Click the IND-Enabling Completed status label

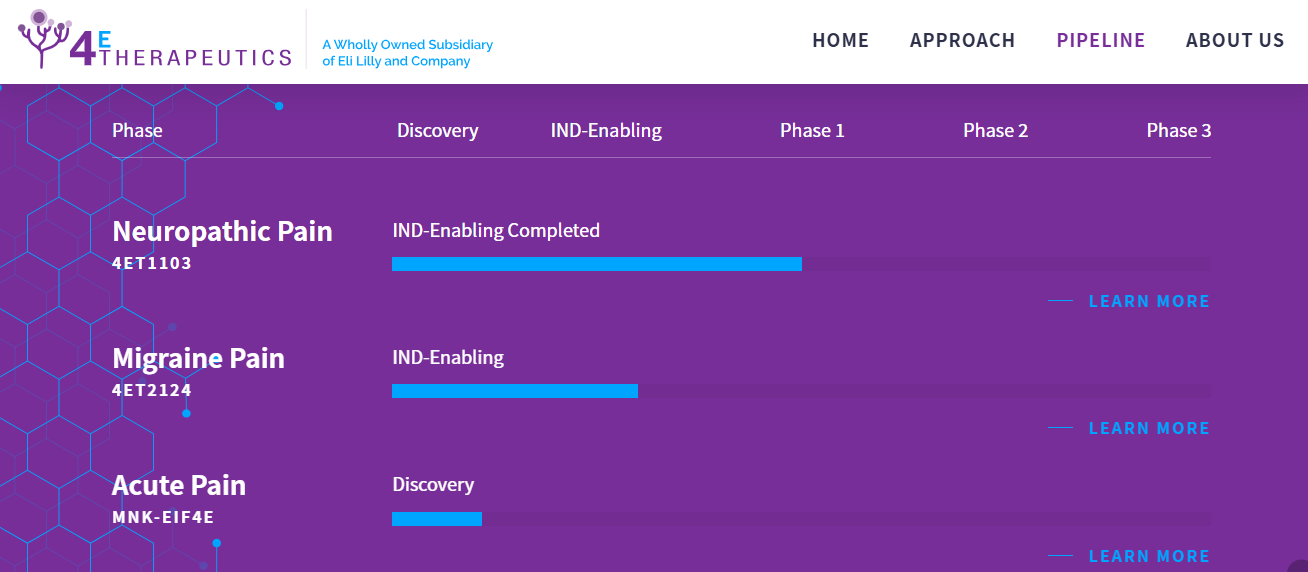[x=496, y=231]
